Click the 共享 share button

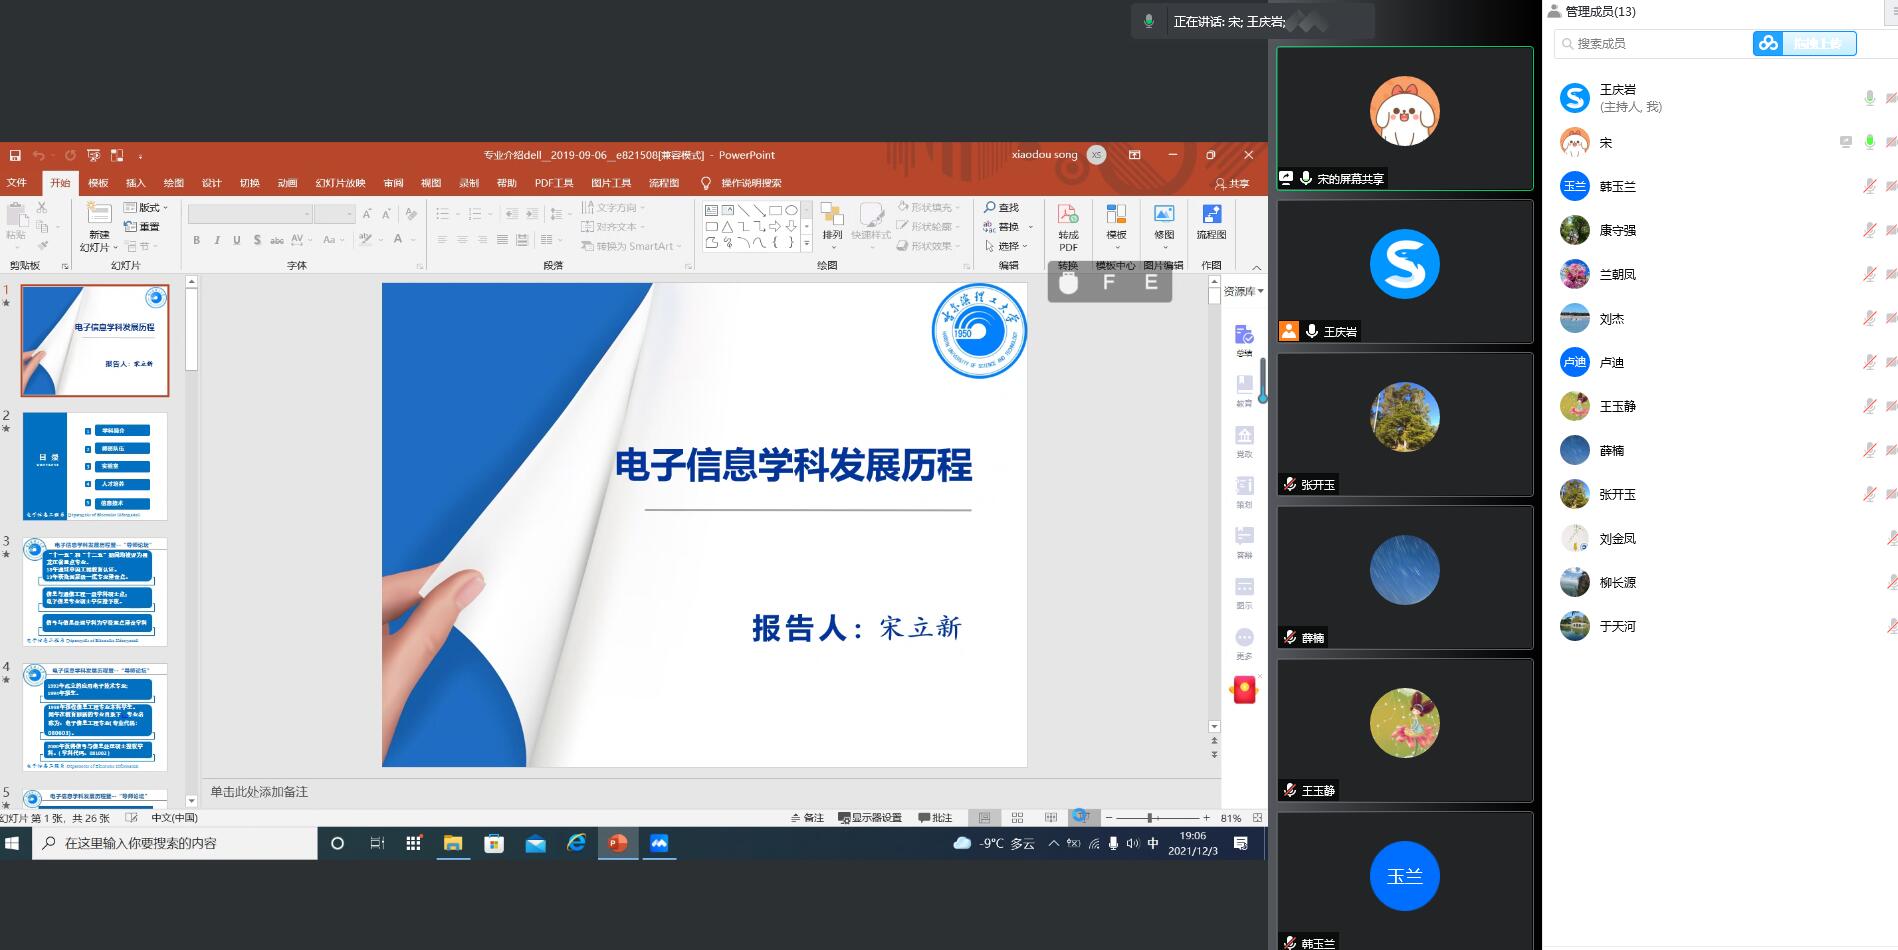click(x=1232, y=183)
